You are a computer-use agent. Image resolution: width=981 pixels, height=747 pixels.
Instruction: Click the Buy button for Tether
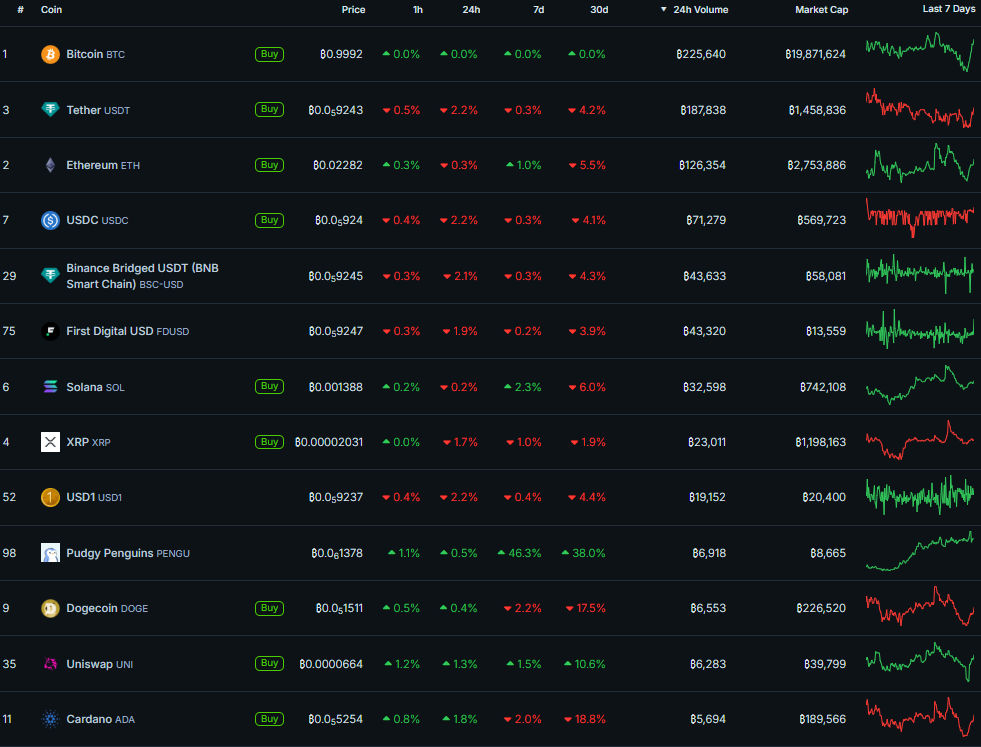coord(270,109)
